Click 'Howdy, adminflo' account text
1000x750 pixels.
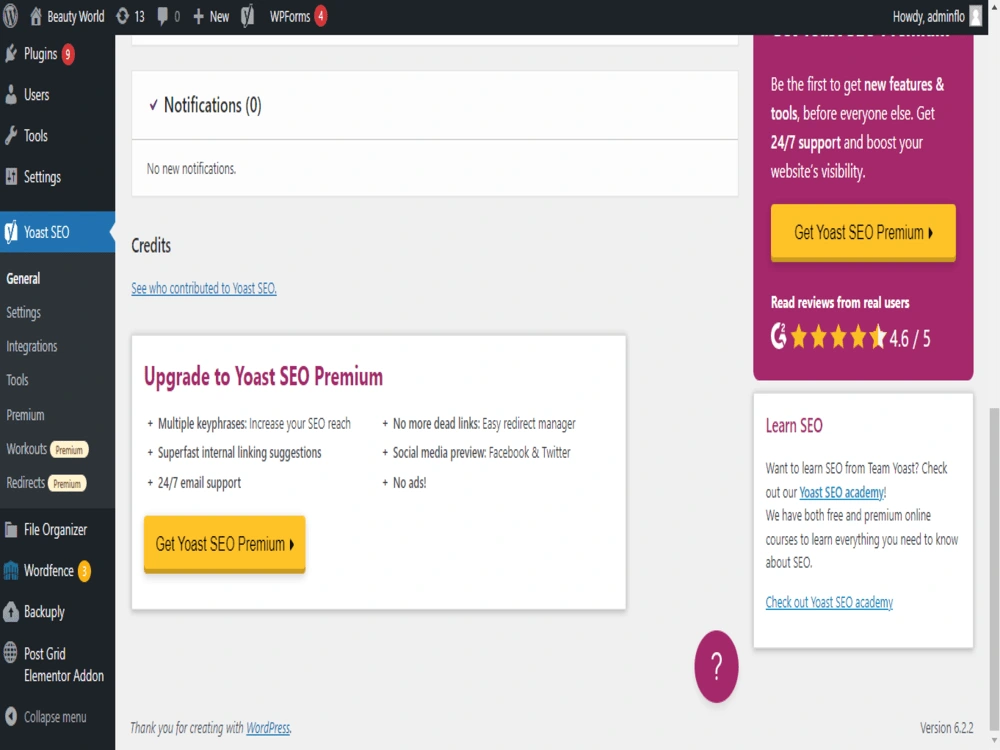[x=929, y=17]
